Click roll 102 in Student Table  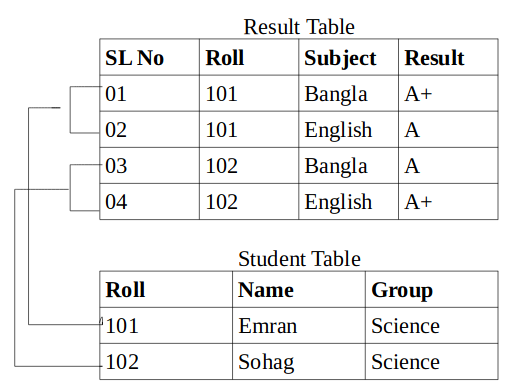point(166,362)
